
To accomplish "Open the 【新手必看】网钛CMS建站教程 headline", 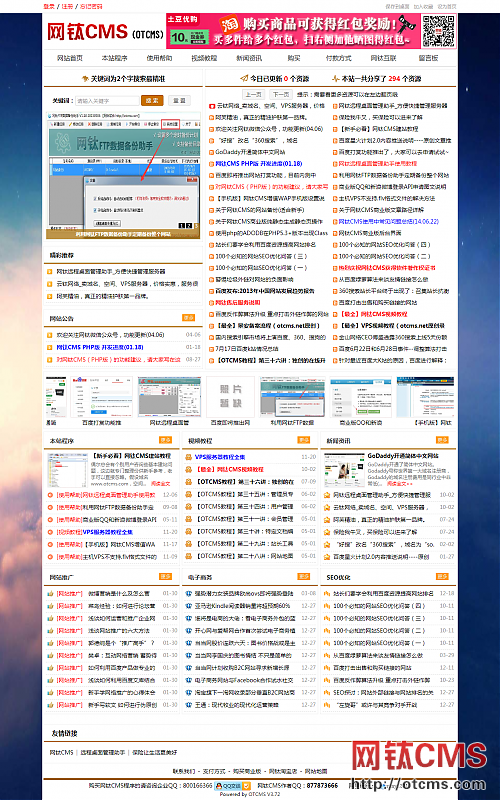I will click(131, 456).
